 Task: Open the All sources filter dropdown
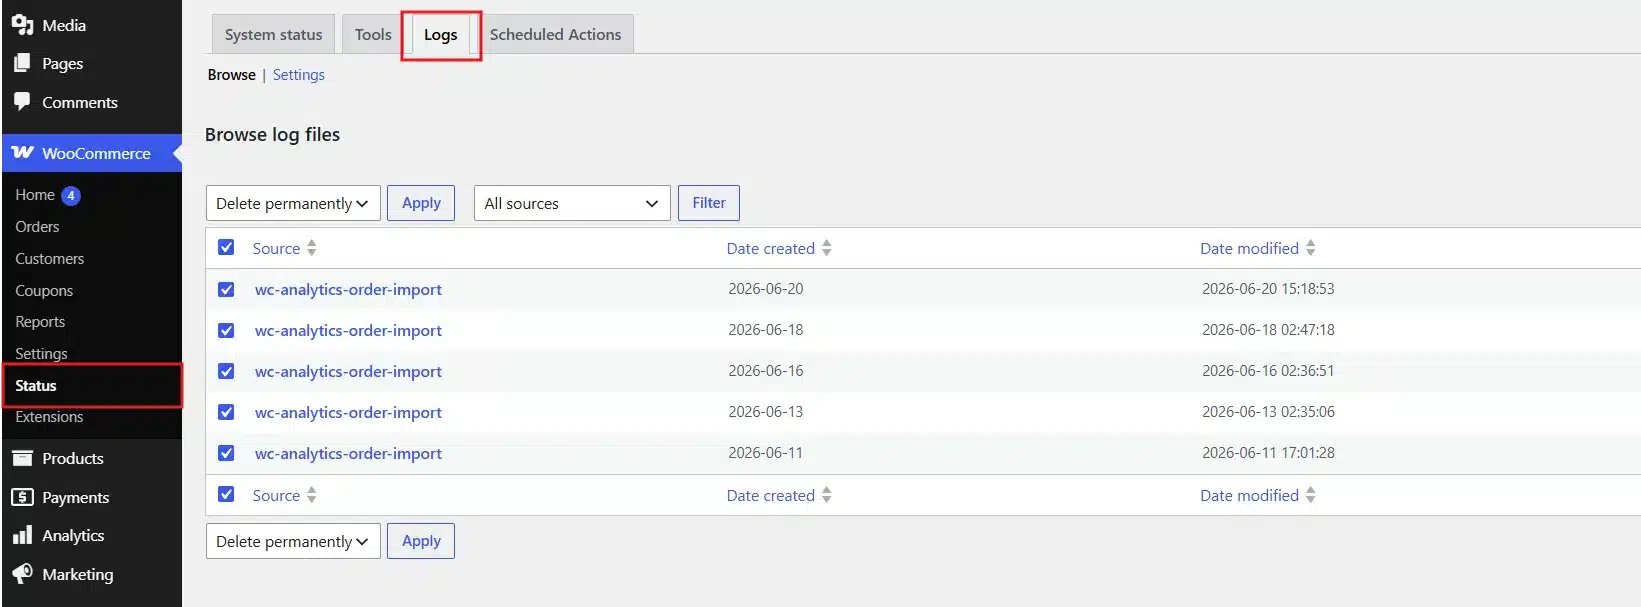point(572,203)
